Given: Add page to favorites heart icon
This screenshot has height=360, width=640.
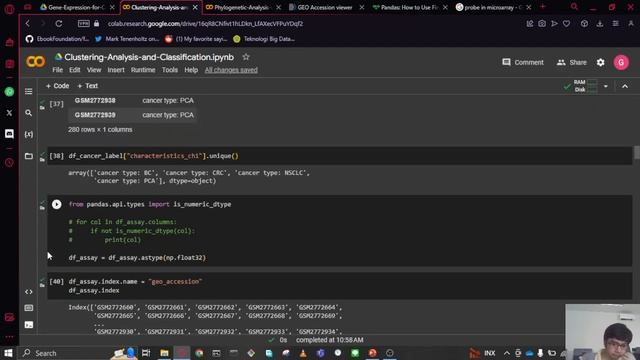Looking at the screenshot, I should click(x=567, y=24).
